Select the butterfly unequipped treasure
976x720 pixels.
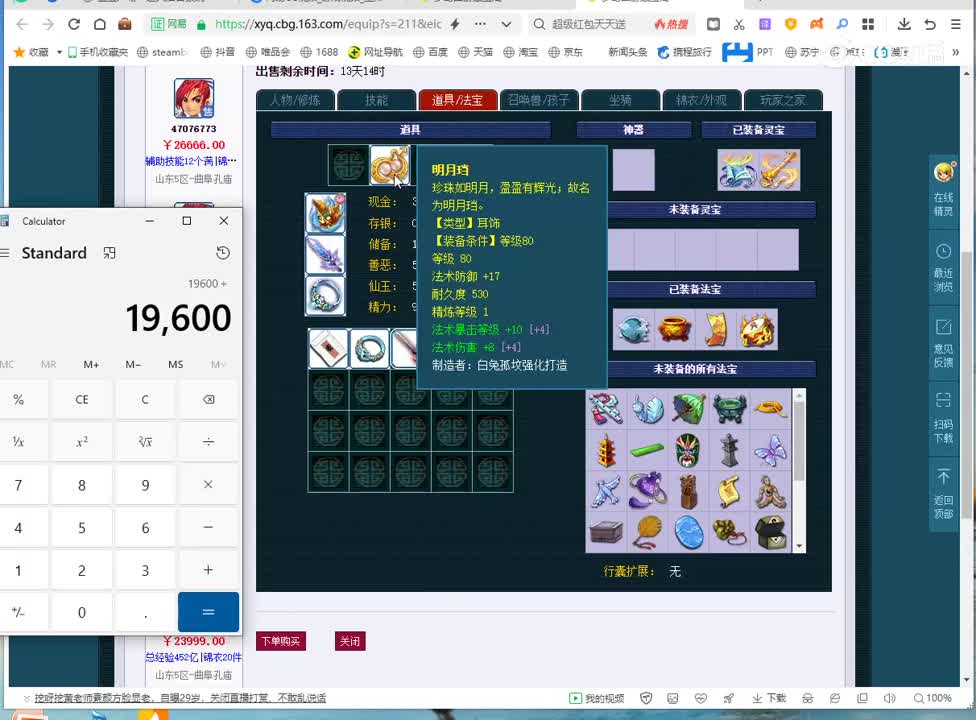tap(770, 450)
